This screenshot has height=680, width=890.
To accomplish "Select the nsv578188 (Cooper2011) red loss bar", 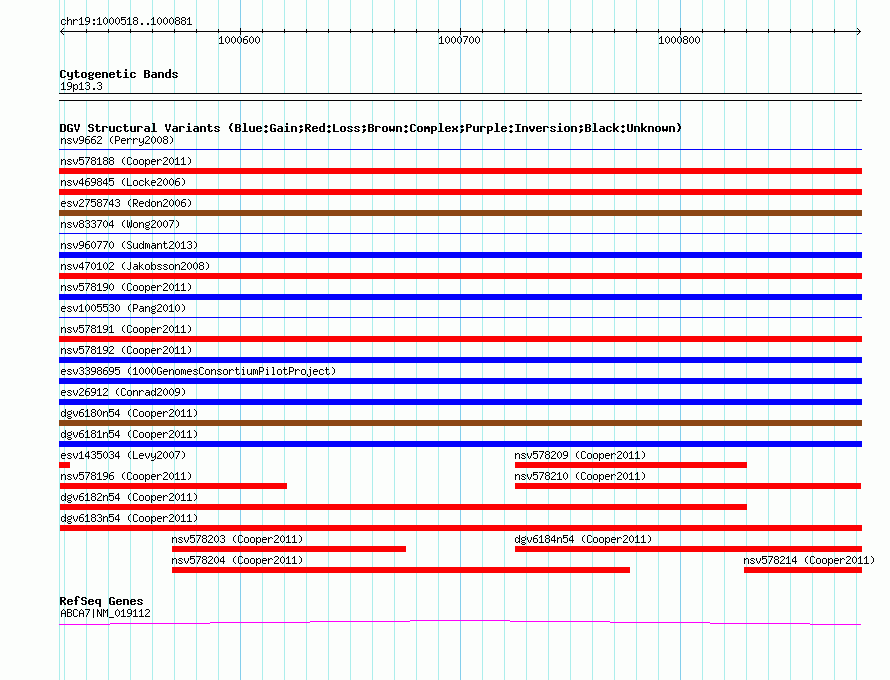I will (460, 171).
